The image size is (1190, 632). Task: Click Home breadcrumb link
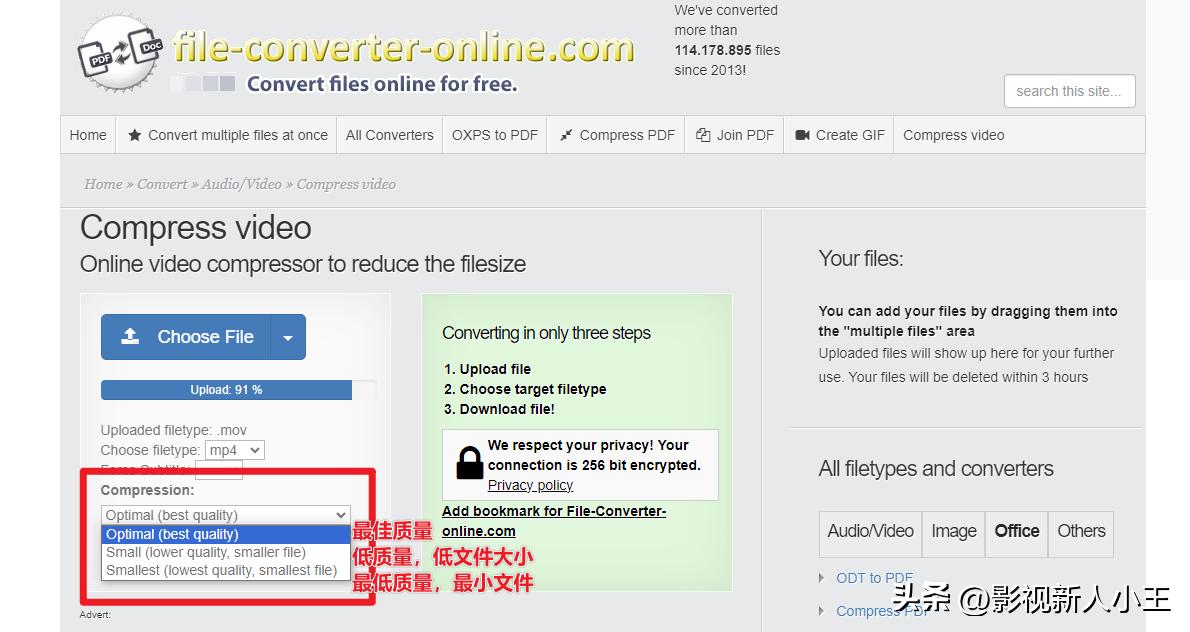103,184
